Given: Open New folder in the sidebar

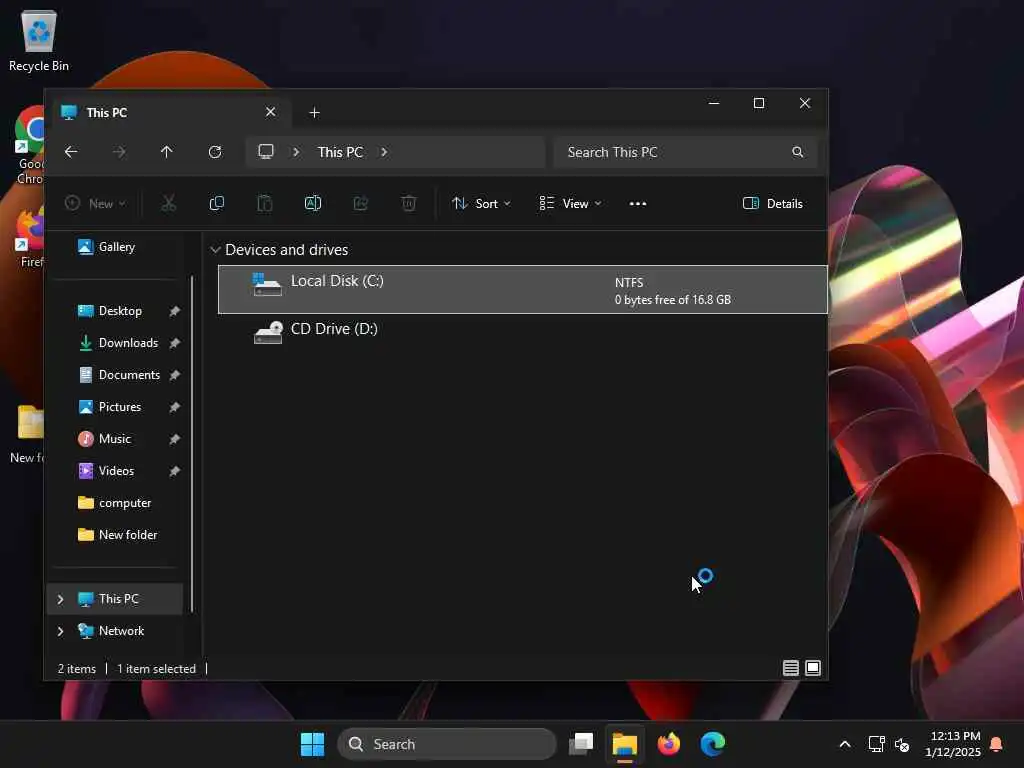Looking at the screenshot, I should click(x=128, y=535).
